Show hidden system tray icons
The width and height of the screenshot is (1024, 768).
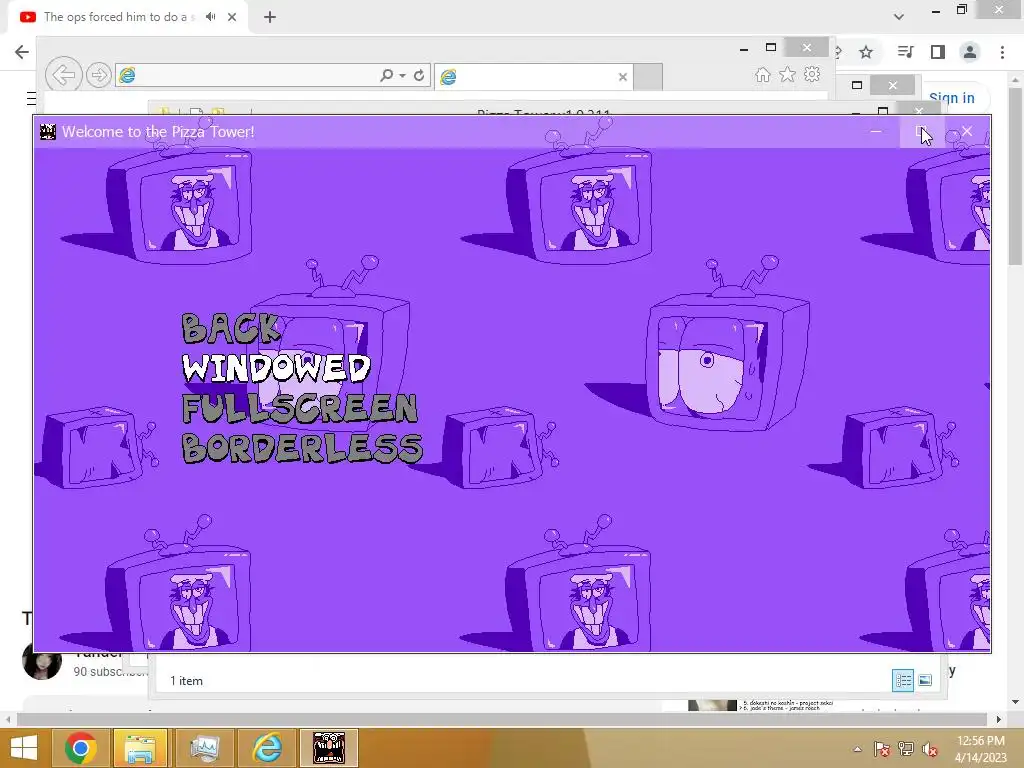(857, 749)
